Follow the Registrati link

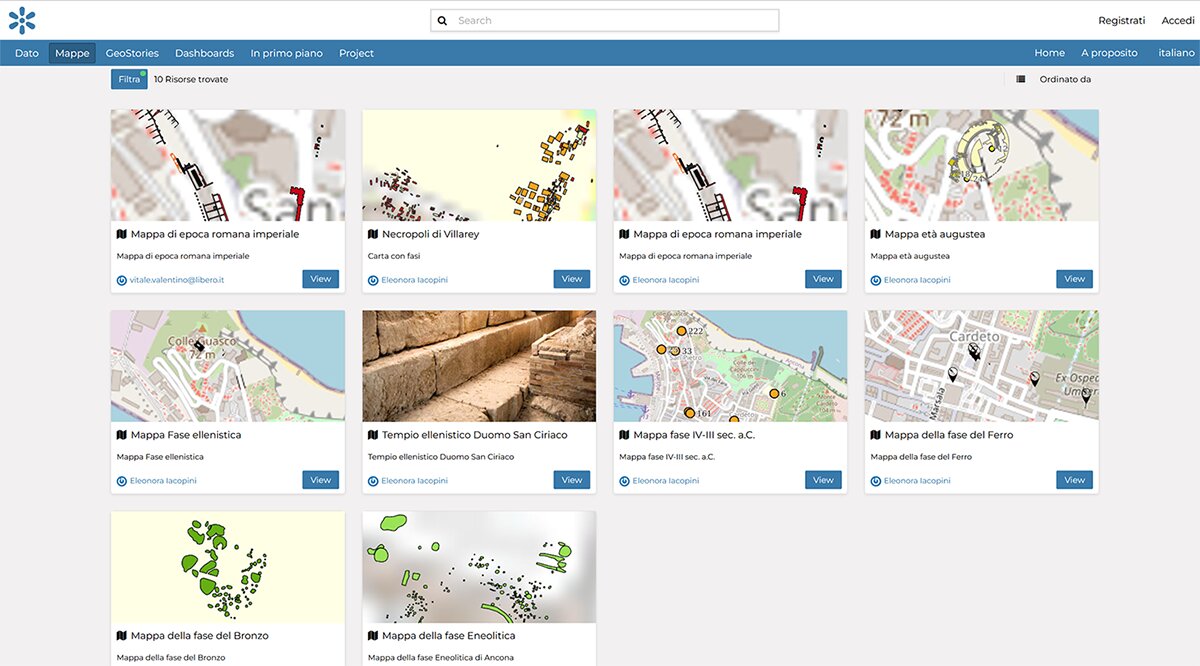[x=1121, y=20]
